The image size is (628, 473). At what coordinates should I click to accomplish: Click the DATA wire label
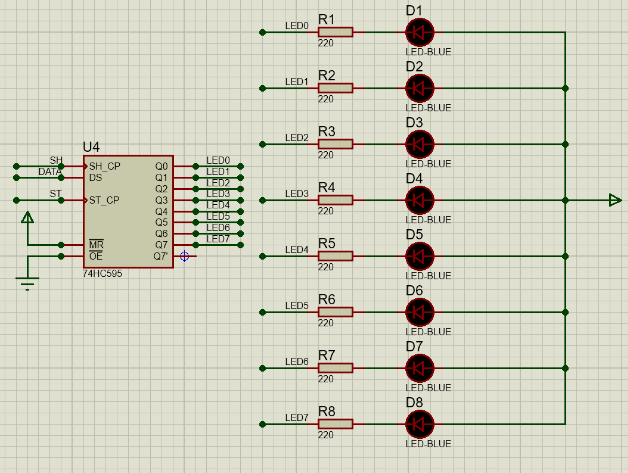[50, 172]
